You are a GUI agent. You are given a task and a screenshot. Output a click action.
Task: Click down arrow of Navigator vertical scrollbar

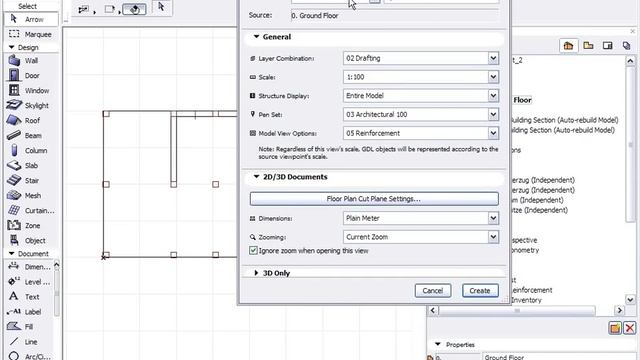click(630, 300)
